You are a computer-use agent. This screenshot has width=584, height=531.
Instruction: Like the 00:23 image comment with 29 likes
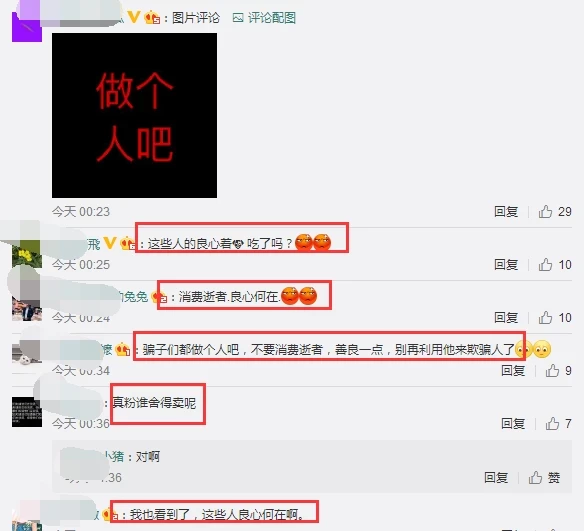tap(545, 212)
